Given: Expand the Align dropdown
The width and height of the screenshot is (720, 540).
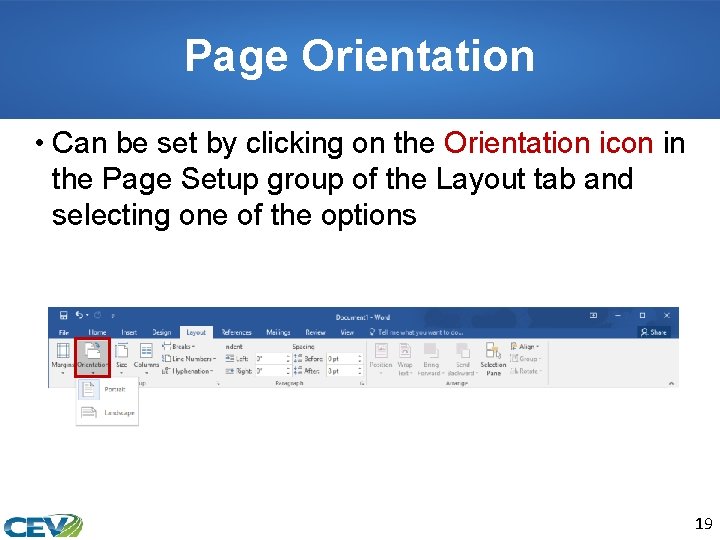Looking at the screenshot, I should pos(525,346).
